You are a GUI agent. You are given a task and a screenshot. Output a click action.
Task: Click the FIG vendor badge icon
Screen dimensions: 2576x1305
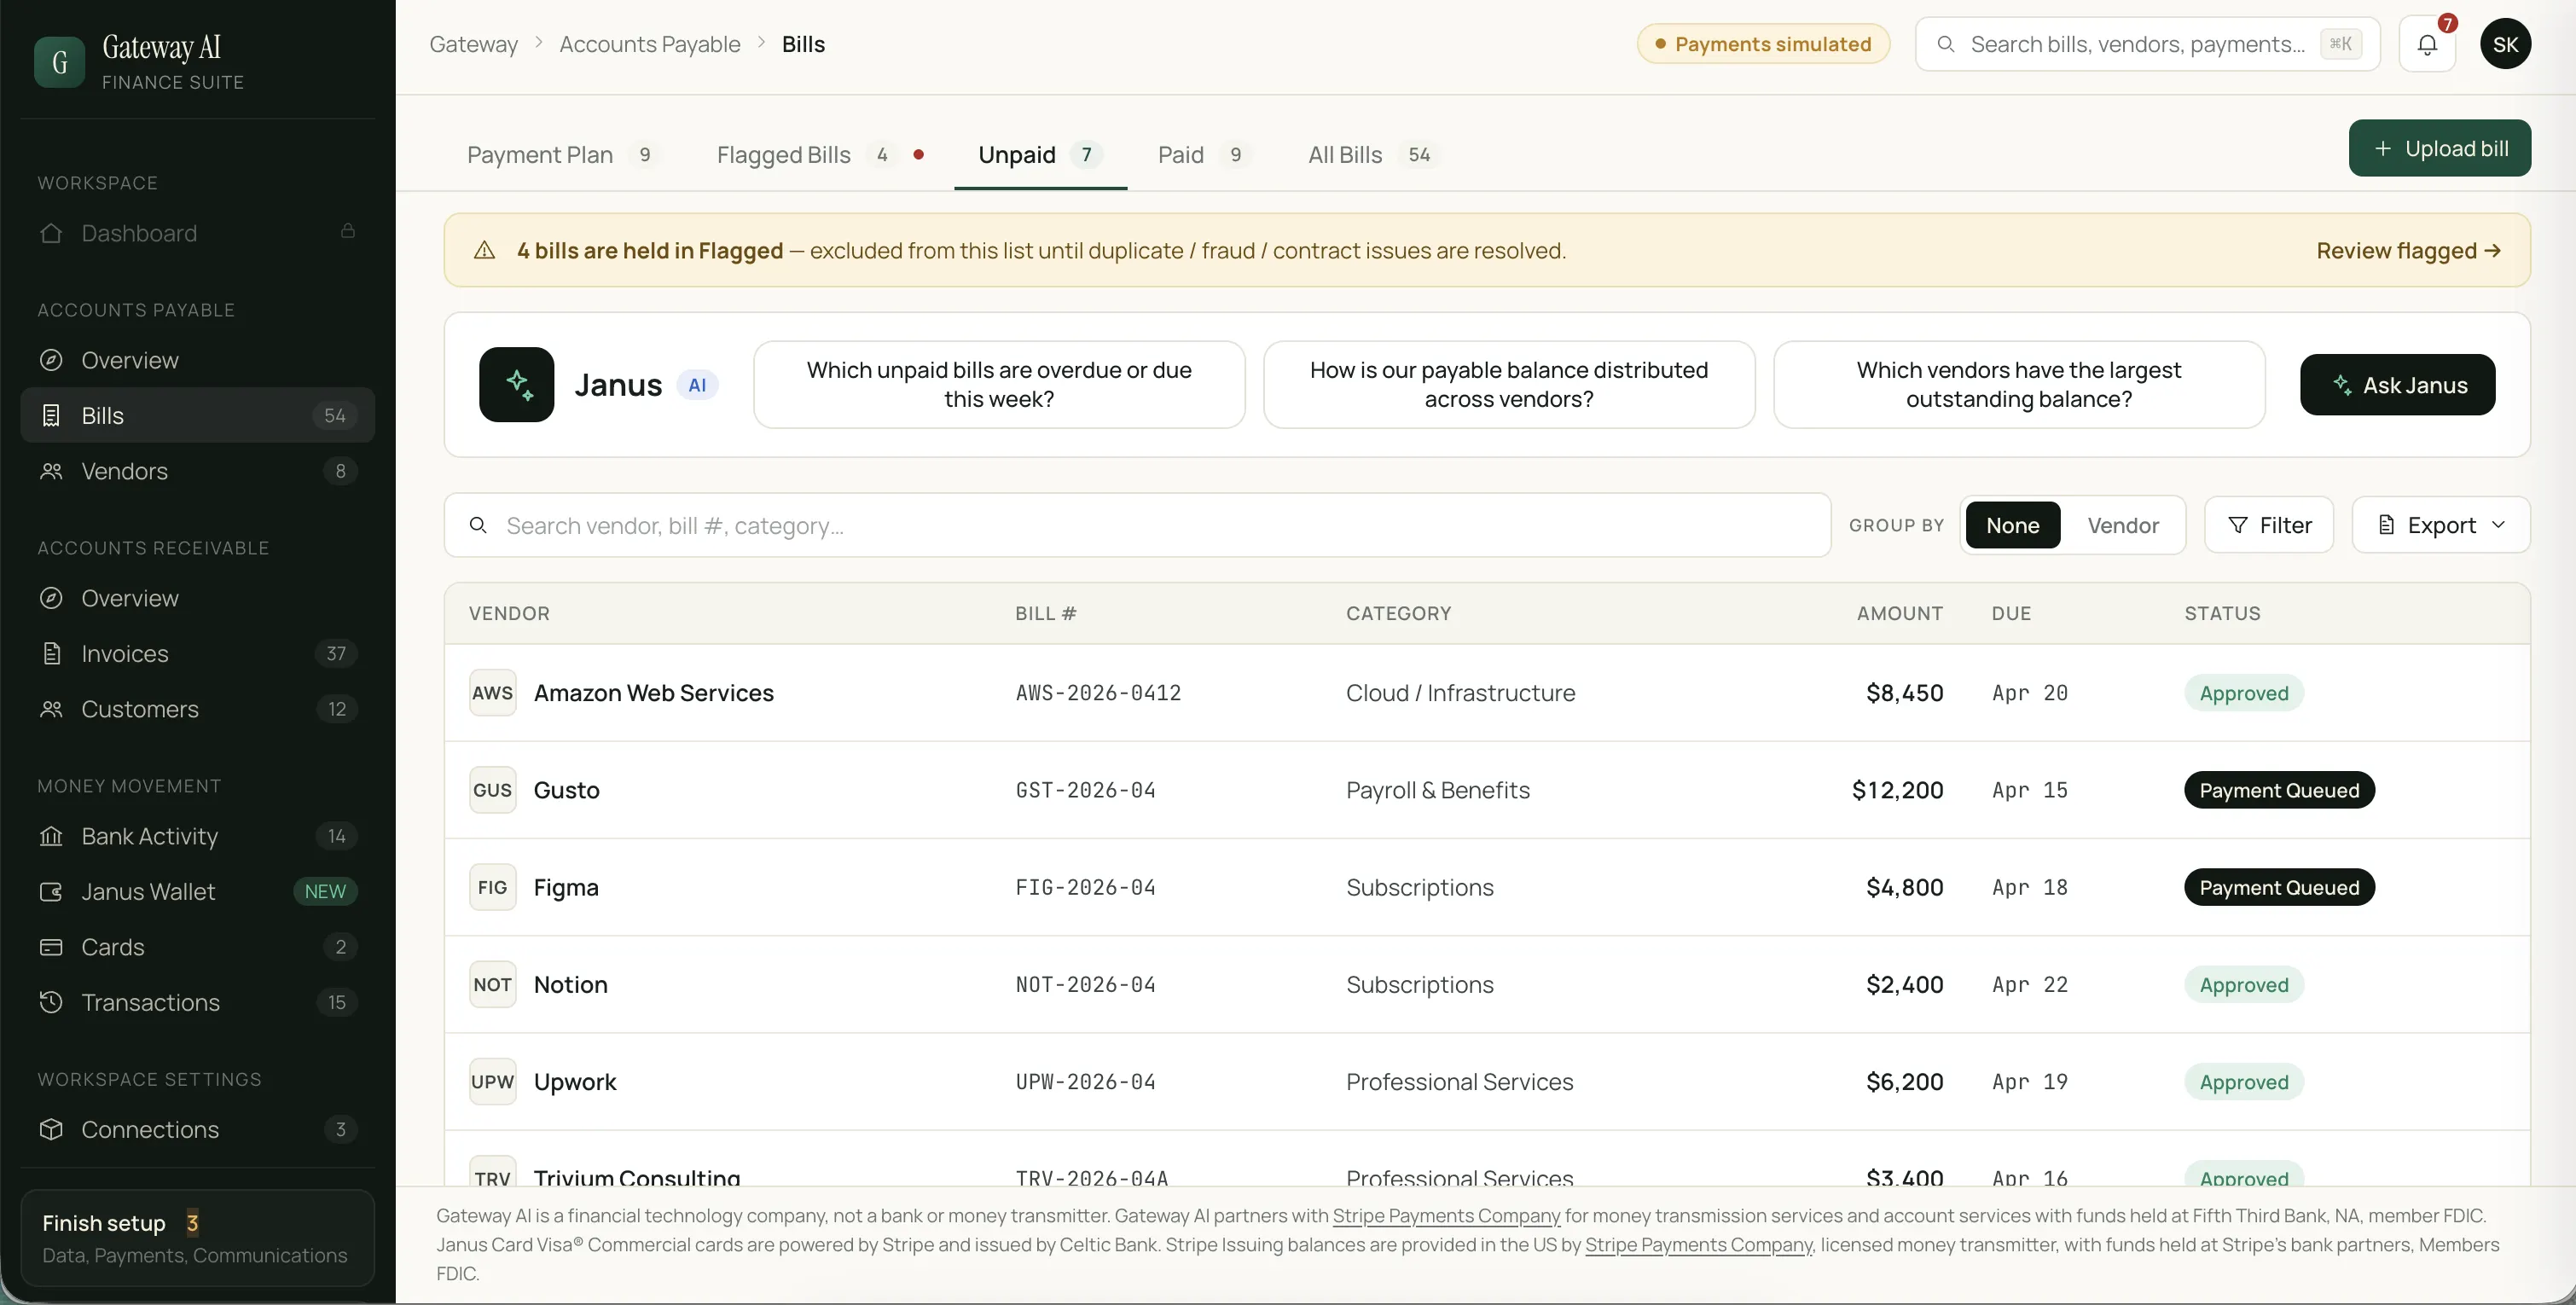(492, 887)
